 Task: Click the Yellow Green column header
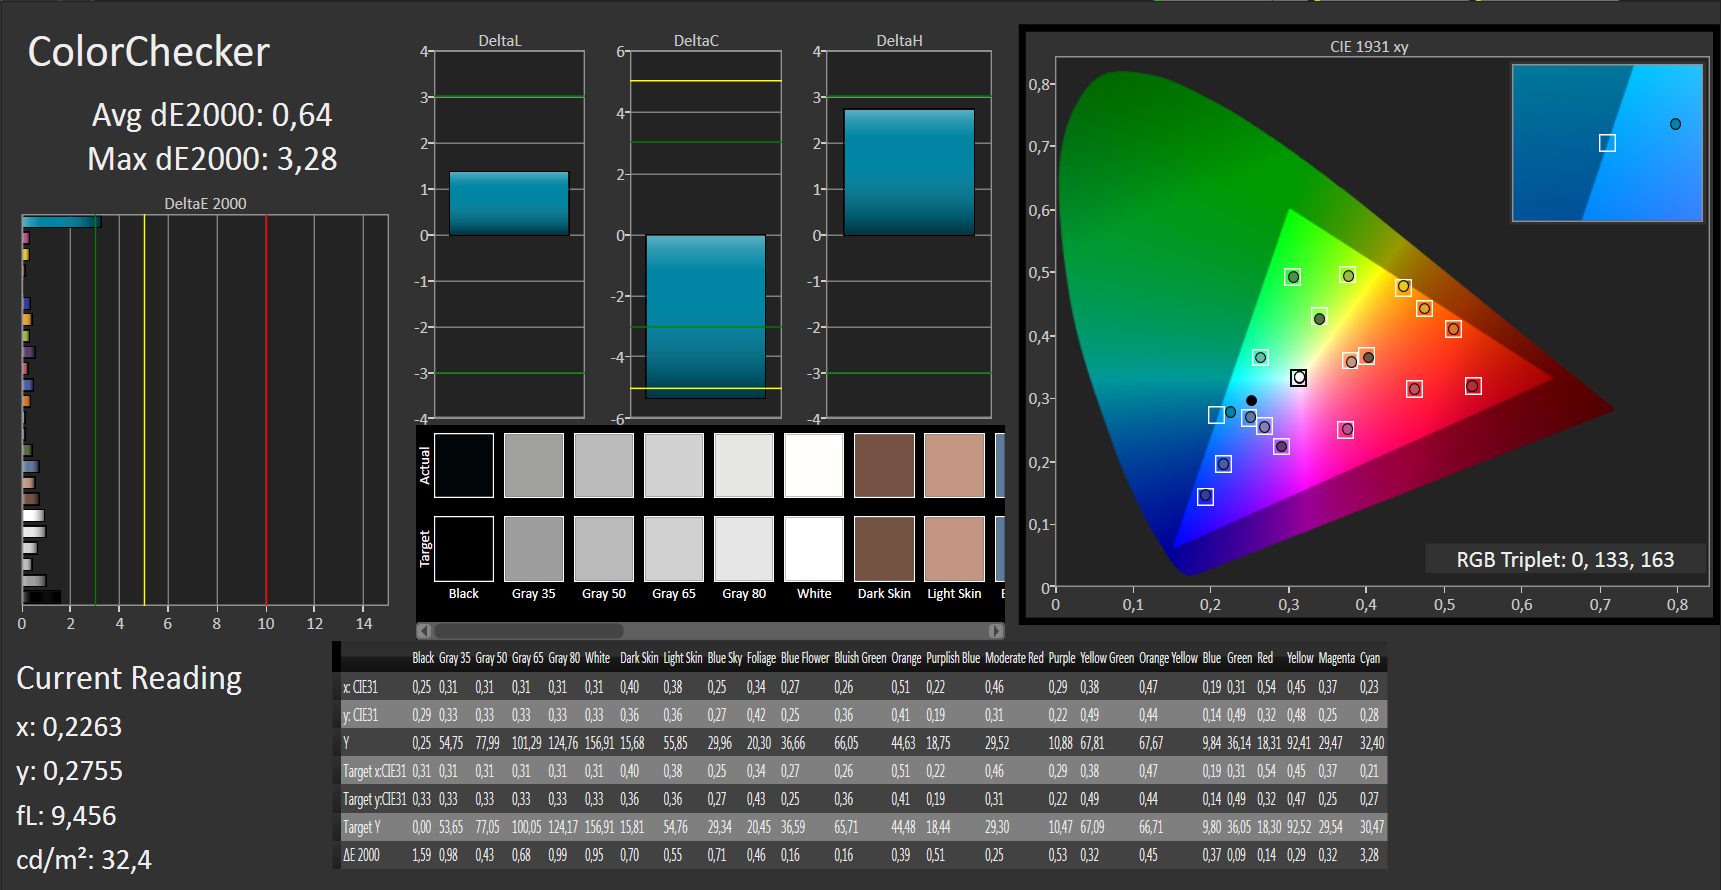click(x=1107, y=658)
